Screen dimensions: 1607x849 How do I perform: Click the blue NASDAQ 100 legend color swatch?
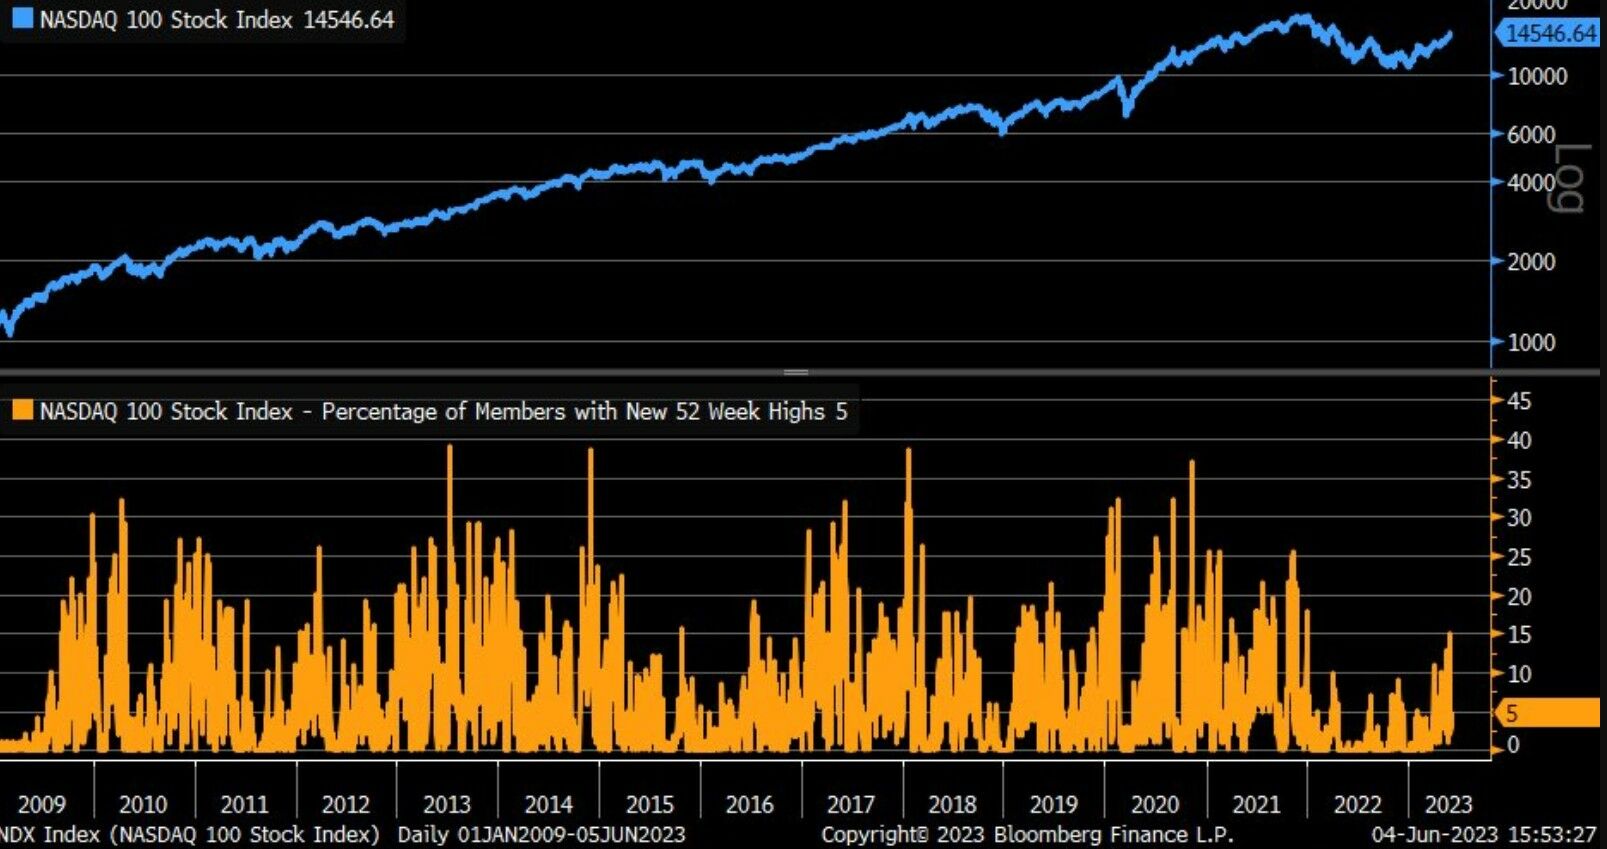(22, 18)
